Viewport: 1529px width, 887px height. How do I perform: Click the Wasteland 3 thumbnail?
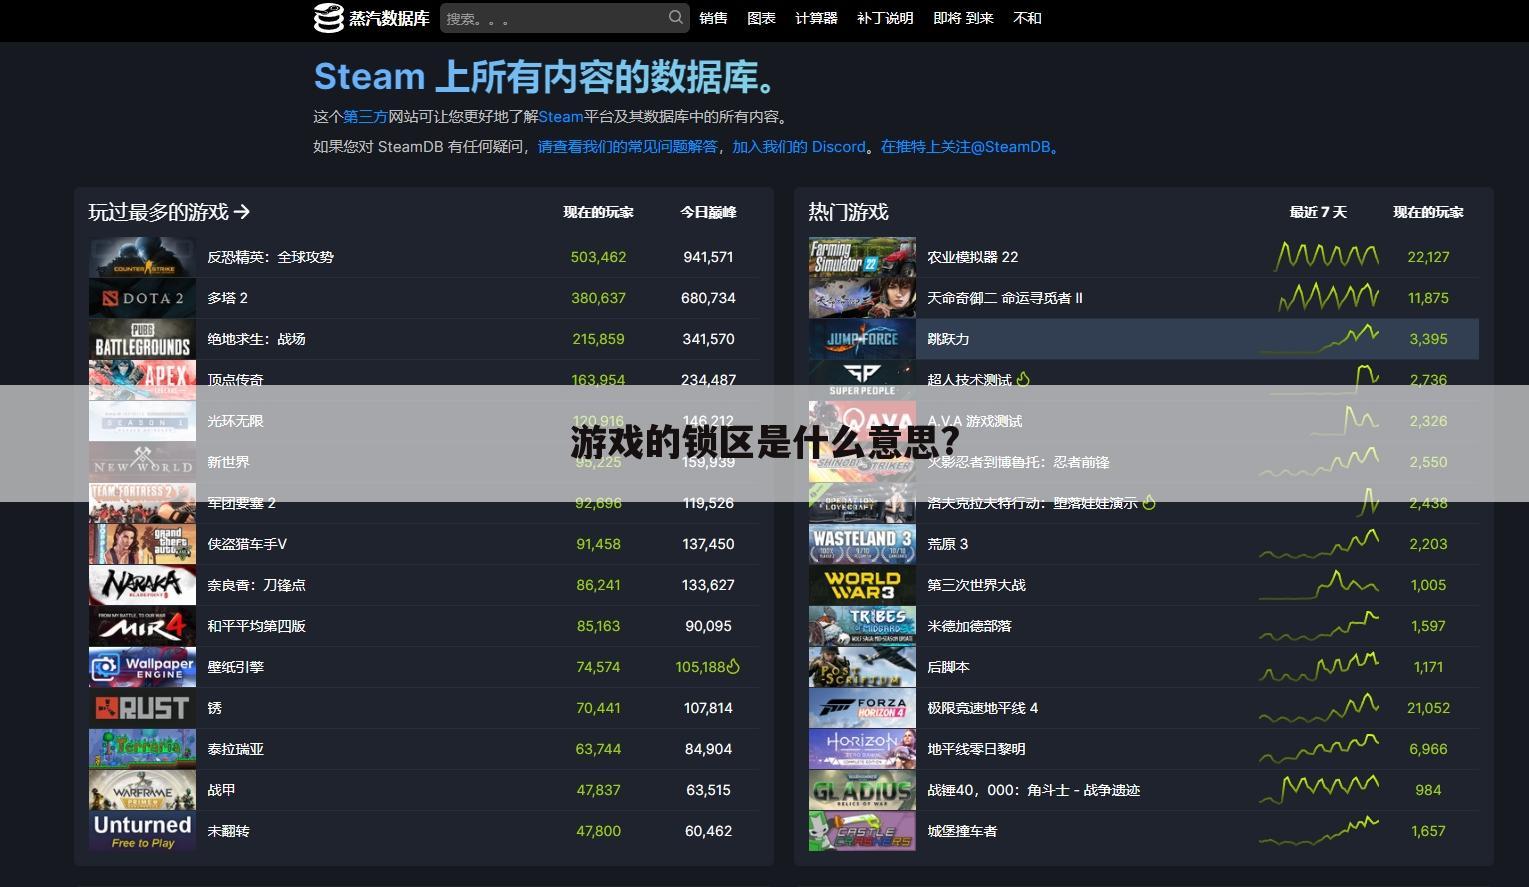point(862,544)
